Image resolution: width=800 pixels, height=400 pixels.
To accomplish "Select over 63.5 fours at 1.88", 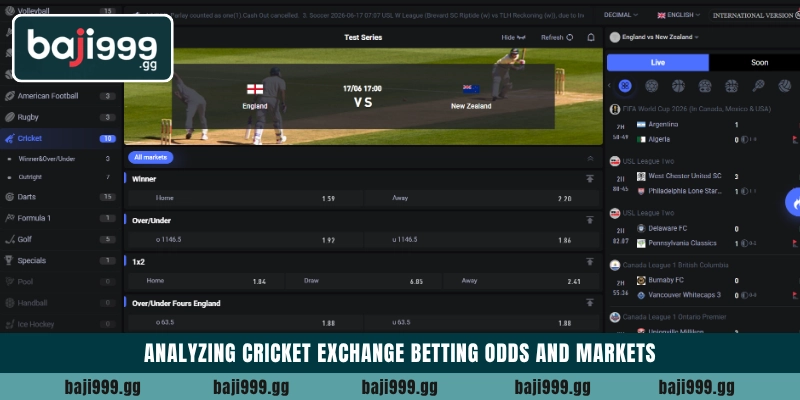I will (245, 323).
